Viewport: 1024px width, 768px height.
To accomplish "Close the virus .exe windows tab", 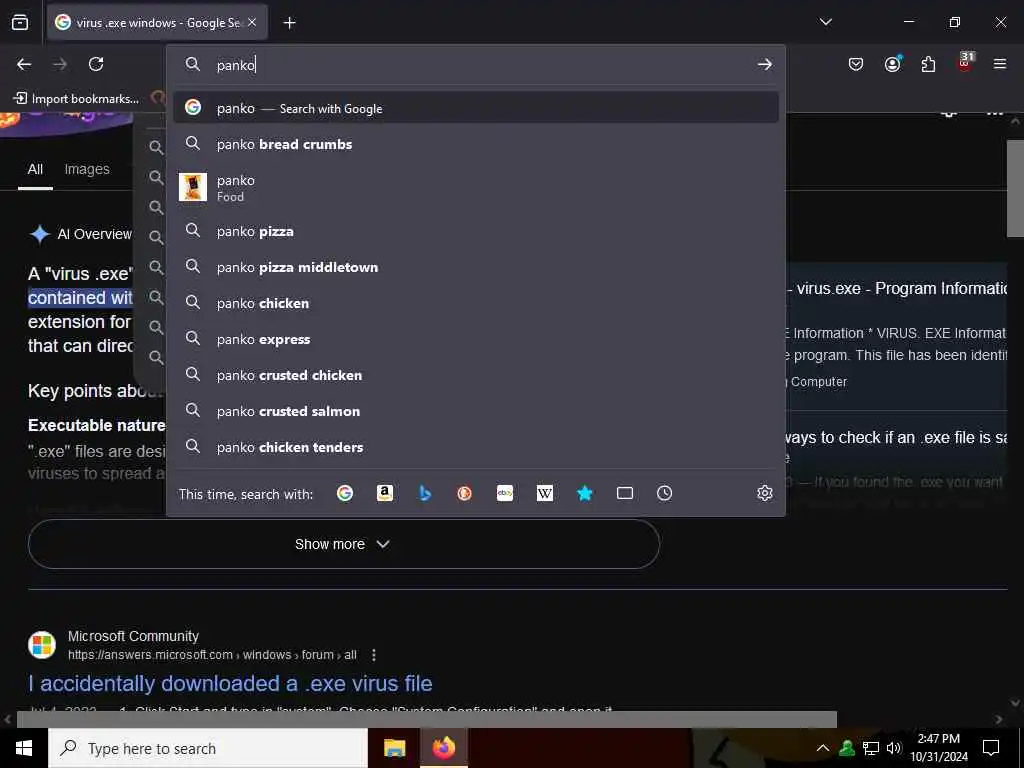I will pyautogui.click(x=252, y=23).
